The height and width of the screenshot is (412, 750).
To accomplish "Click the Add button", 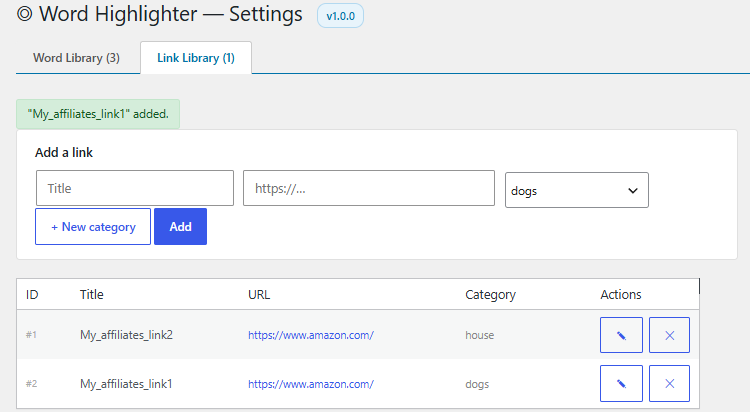I will point(180,226).
